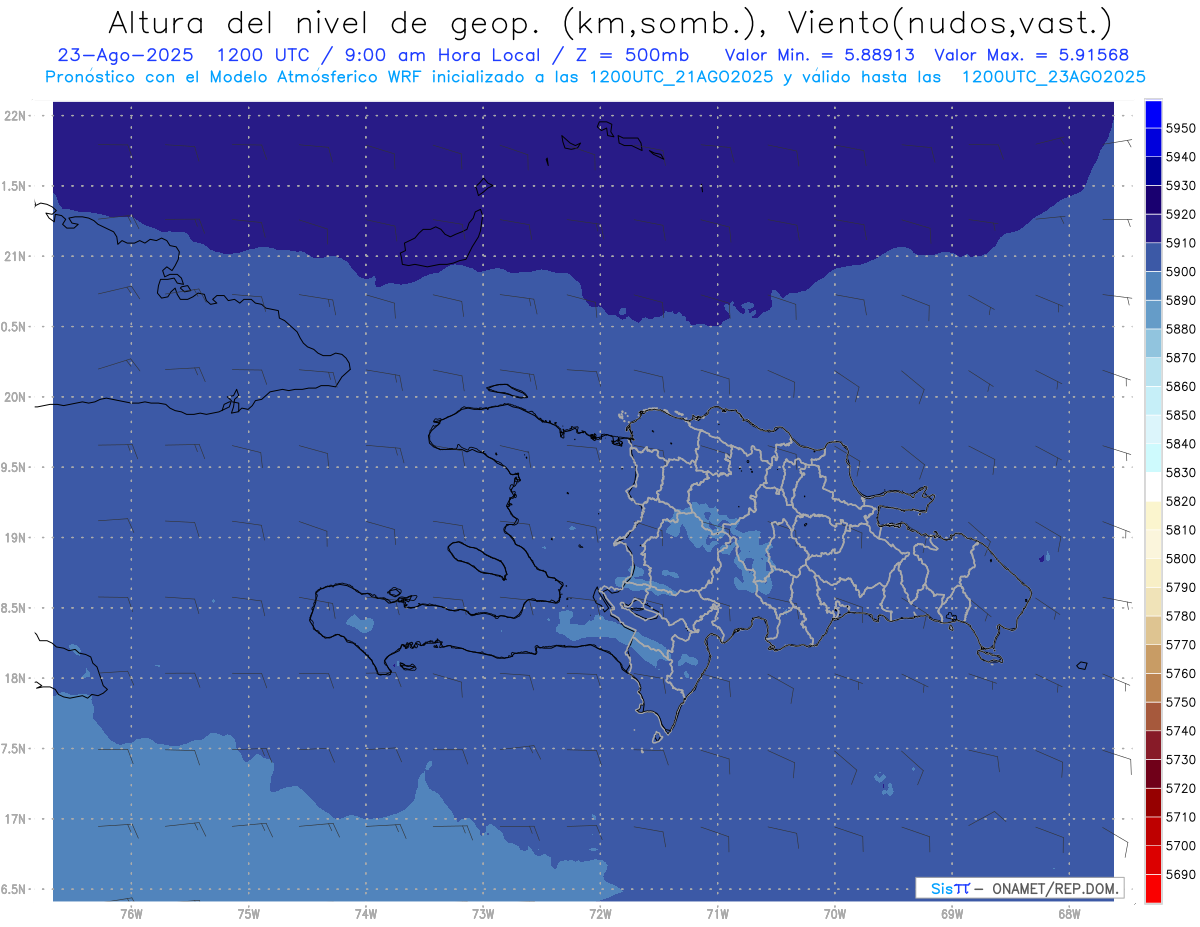The width and height of the screenshot is (1200, 927).
Task: Click the 5690 color scale label
Action: click(x=1180, y=874)
